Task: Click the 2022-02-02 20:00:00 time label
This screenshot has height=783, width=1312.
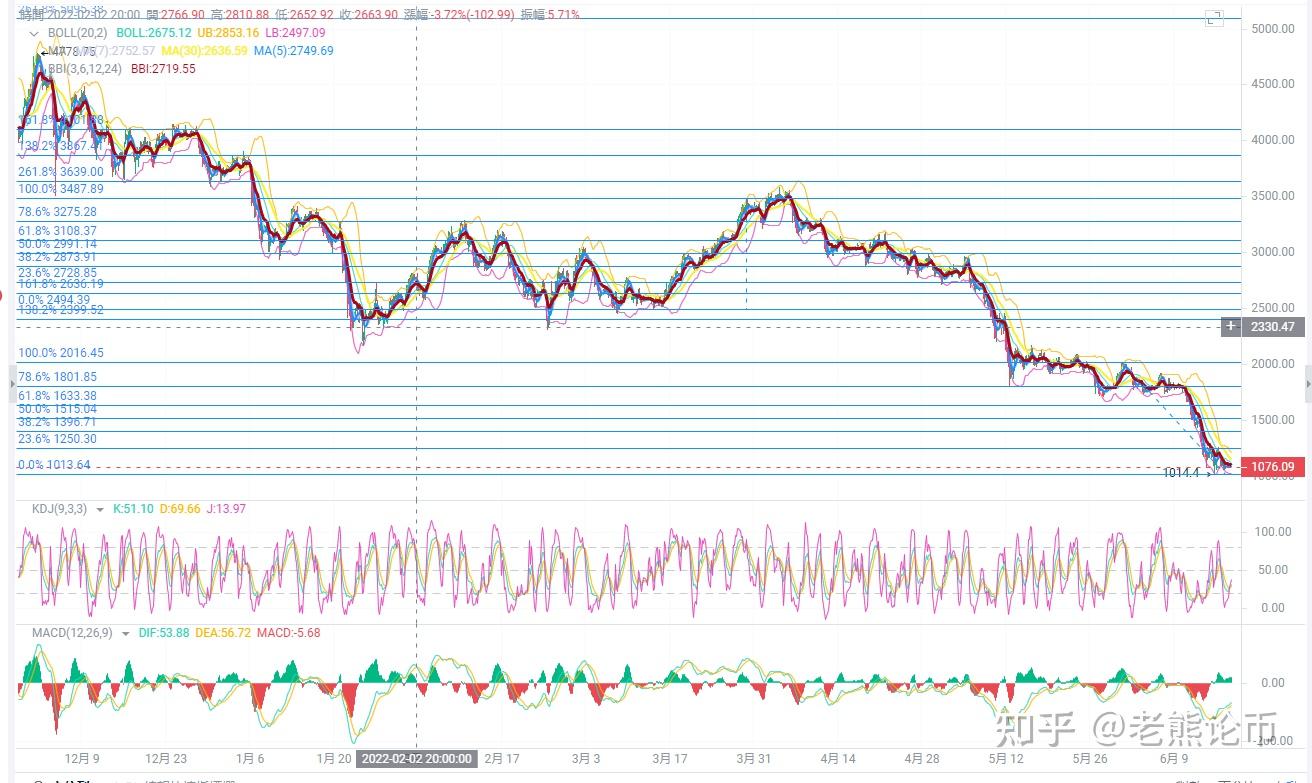Action: (415, 759)
